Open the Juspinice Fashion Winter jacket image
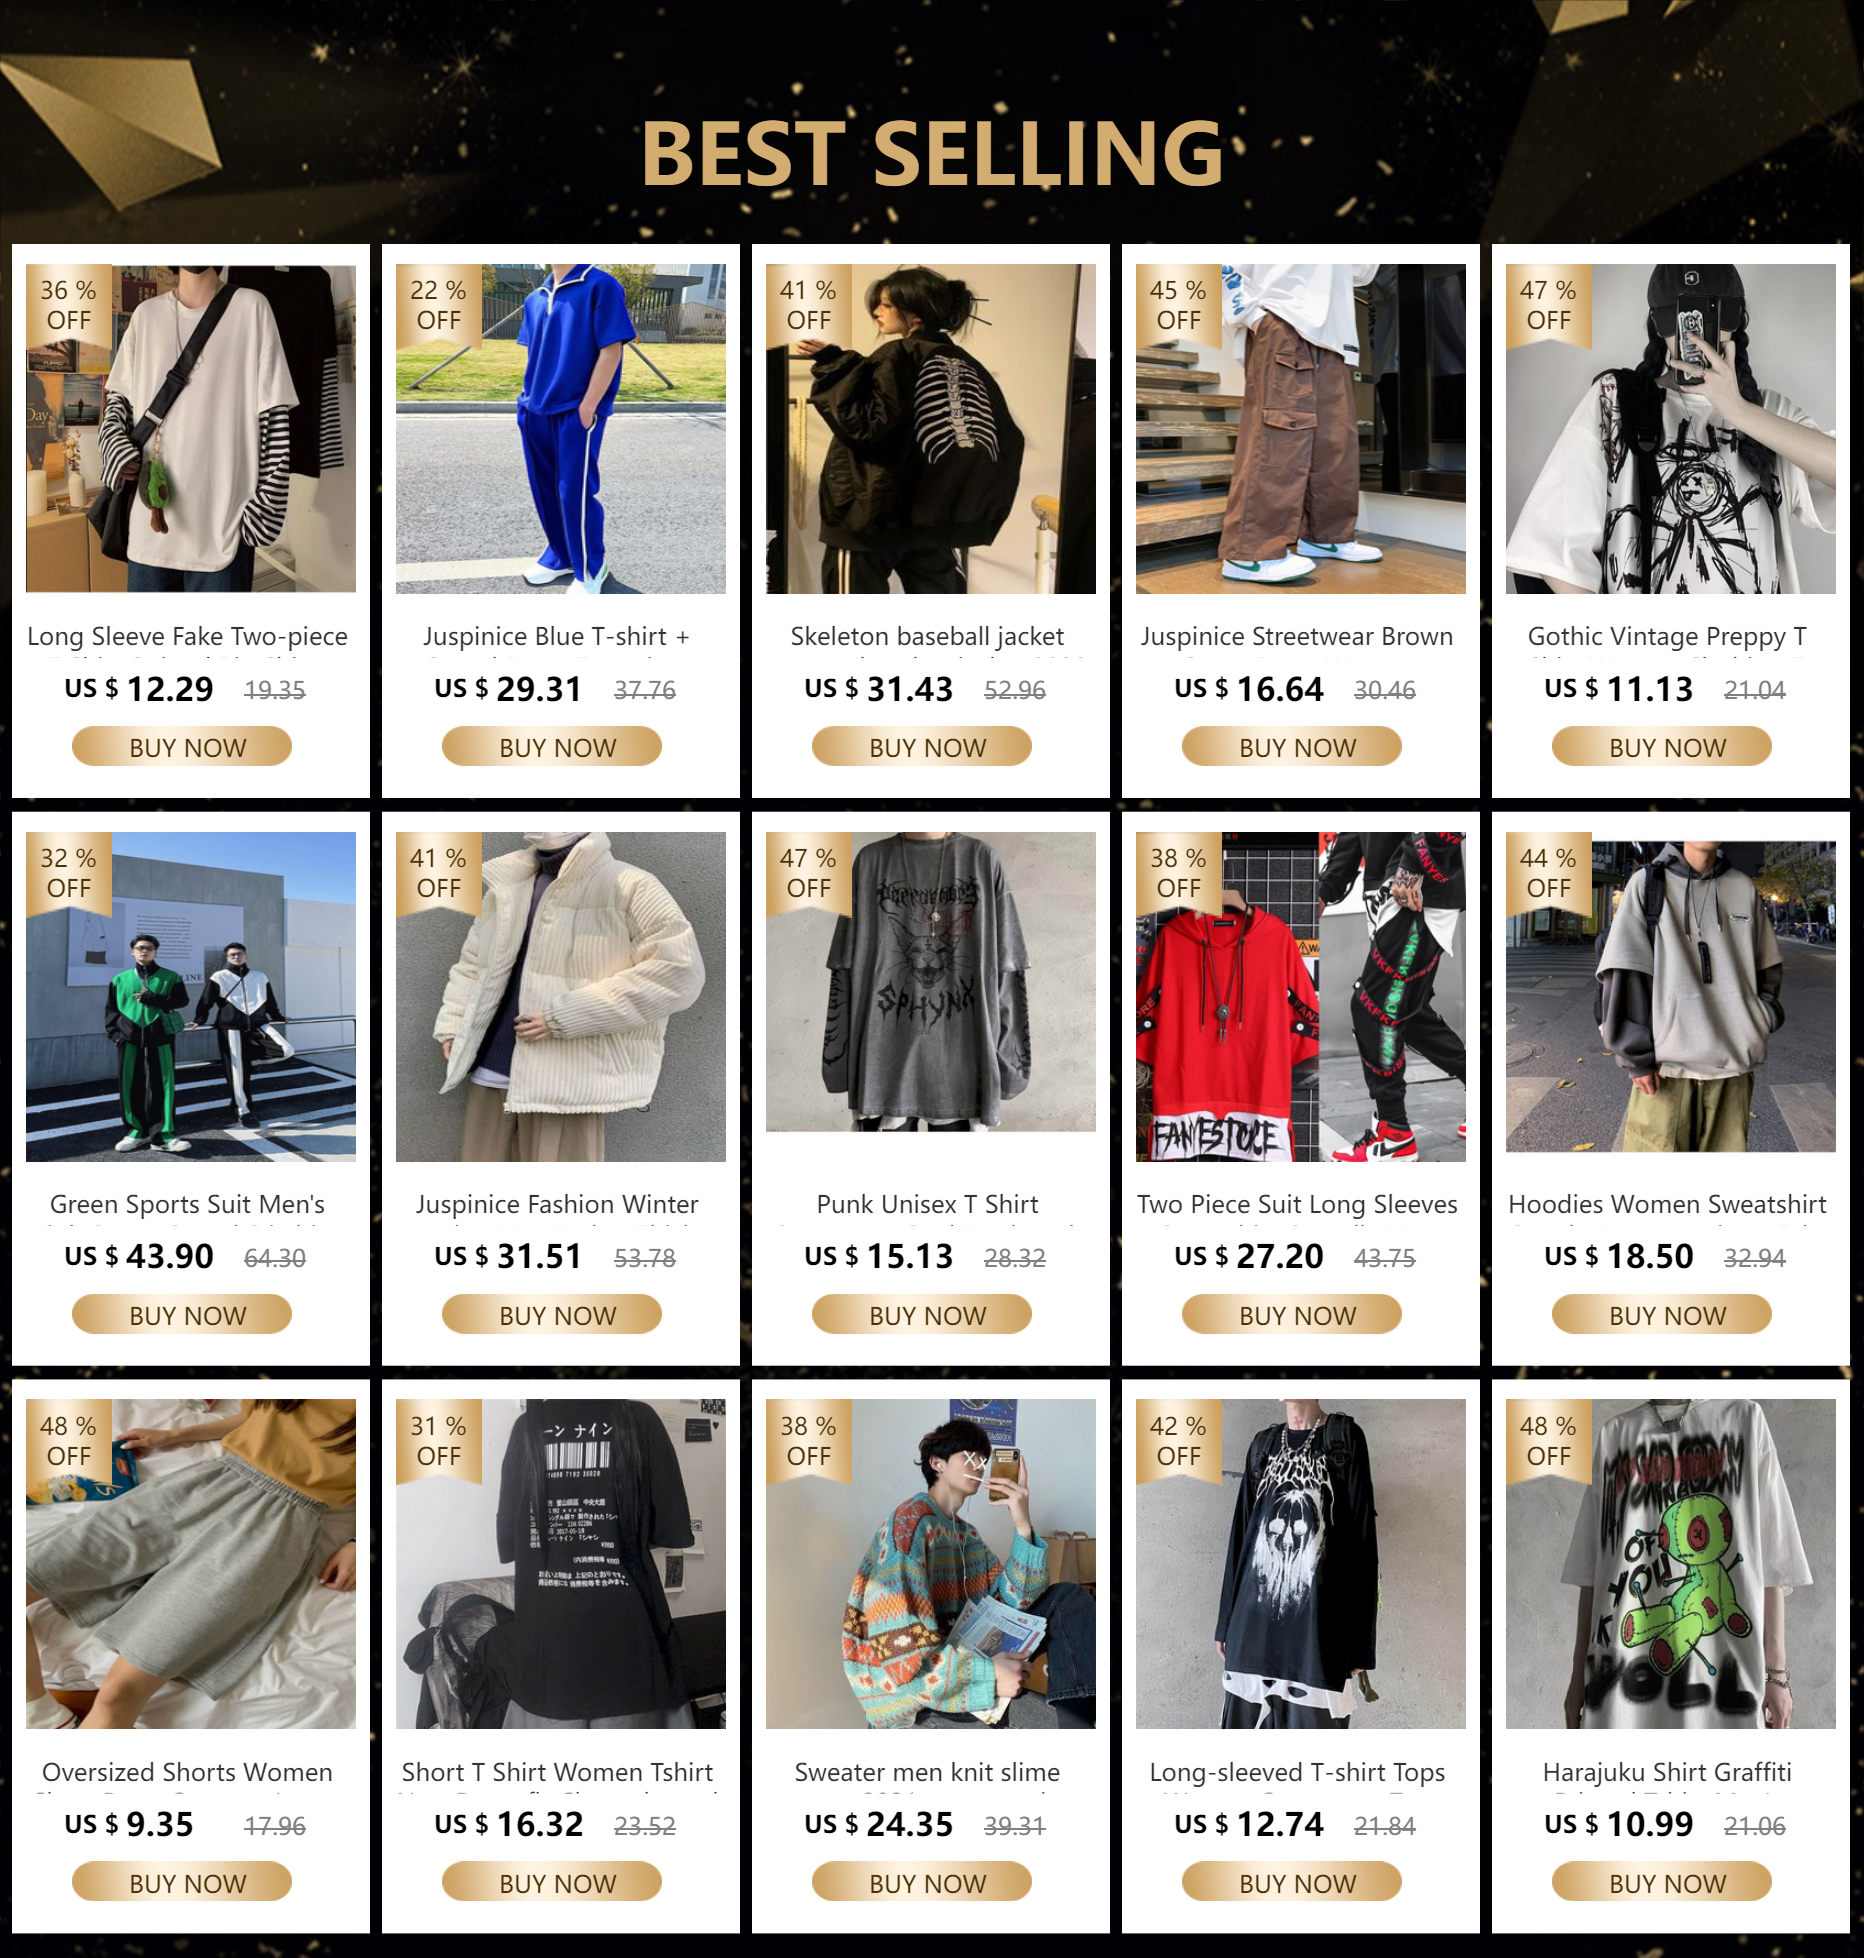Image resolution: width=1864 pixels, height=1958 pixels. (560, 997)
